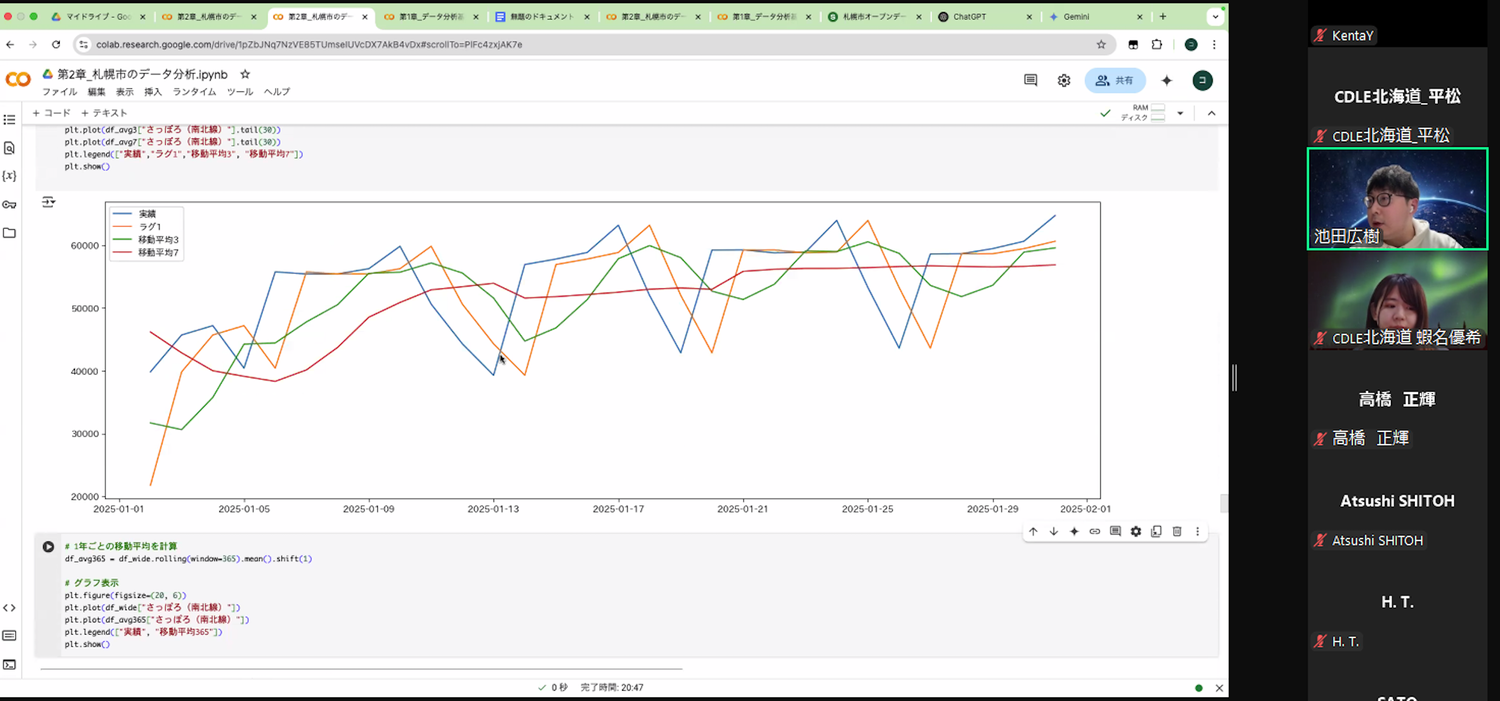This screenshot has height=701, width=1500.
Task: Toggle the output options for the chart
Action: pyautogui.click(x=48, y=203)
